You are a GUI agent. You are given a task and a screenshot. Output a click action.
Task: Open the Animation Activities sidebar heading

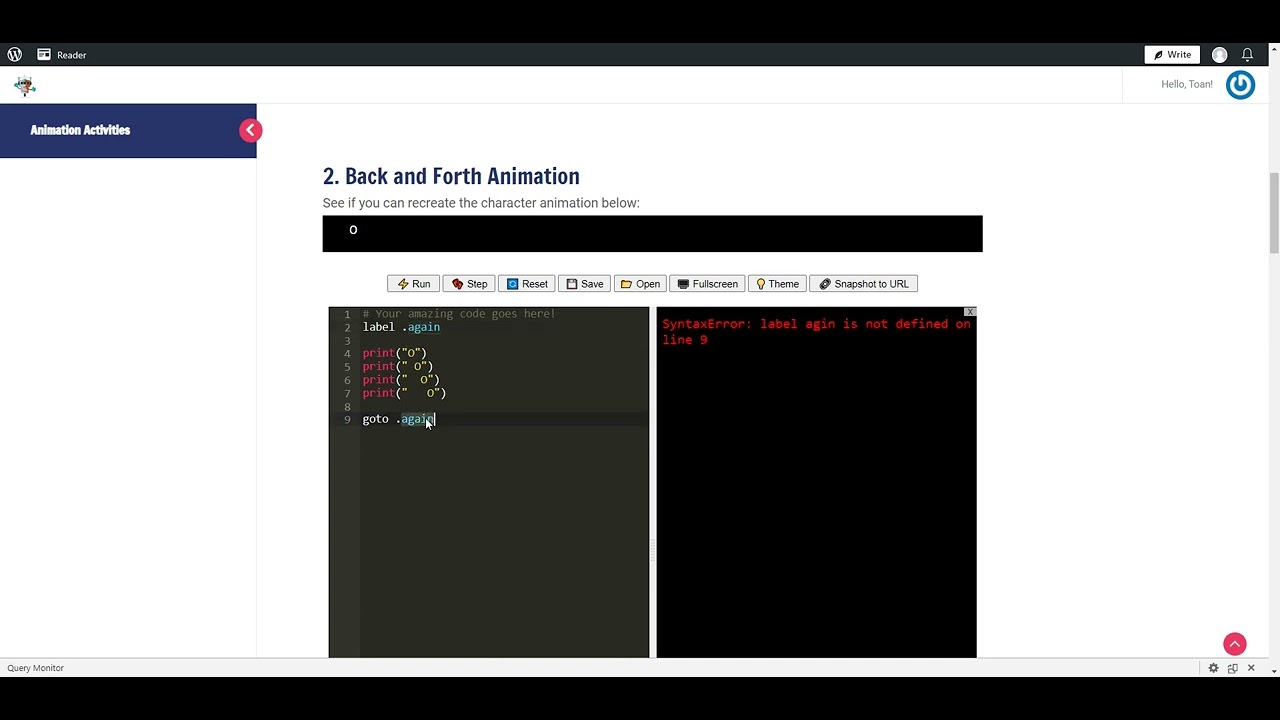pyautogui.click(x=80, y=130)
